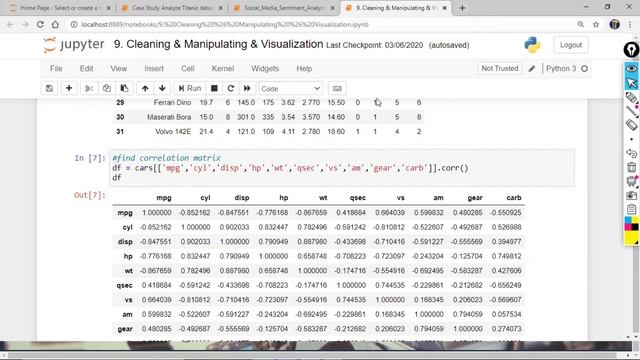Select the annotation eraser tool
The width and height of the screenshot is (640, 360).
[631, 125]
